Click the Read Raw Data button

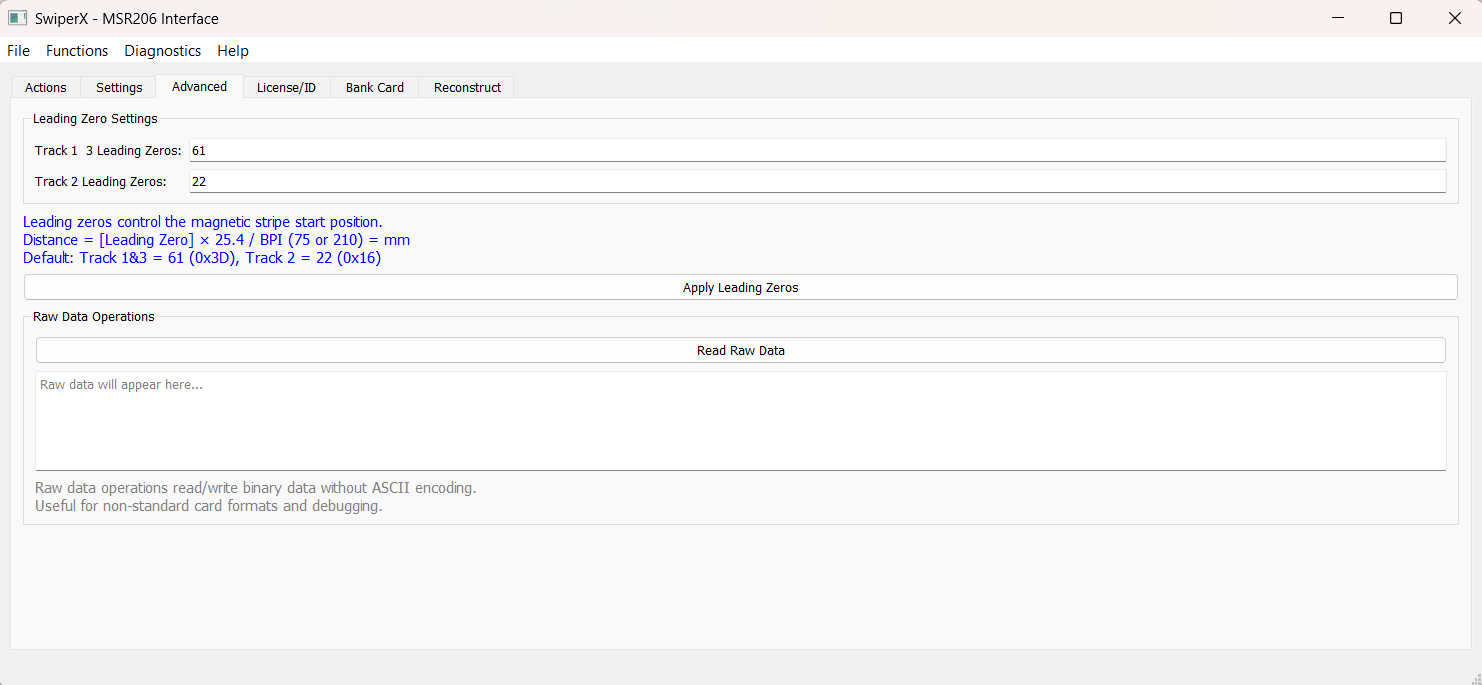tap(740, 350)
